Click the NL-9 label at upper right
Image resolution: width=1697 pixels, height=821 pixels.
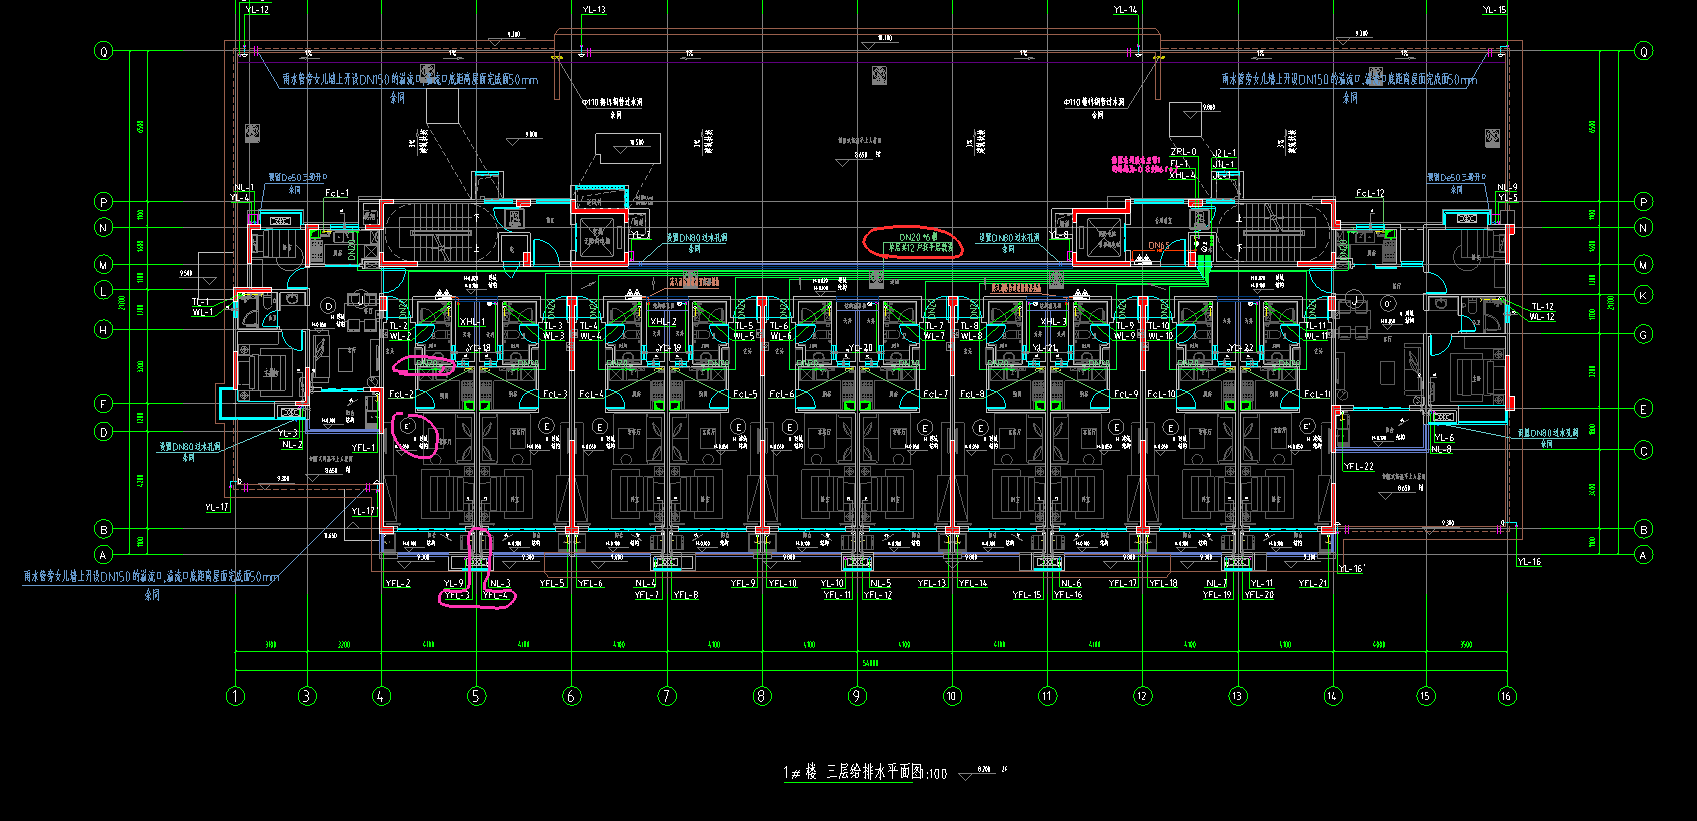click(x=1507, y=187)
